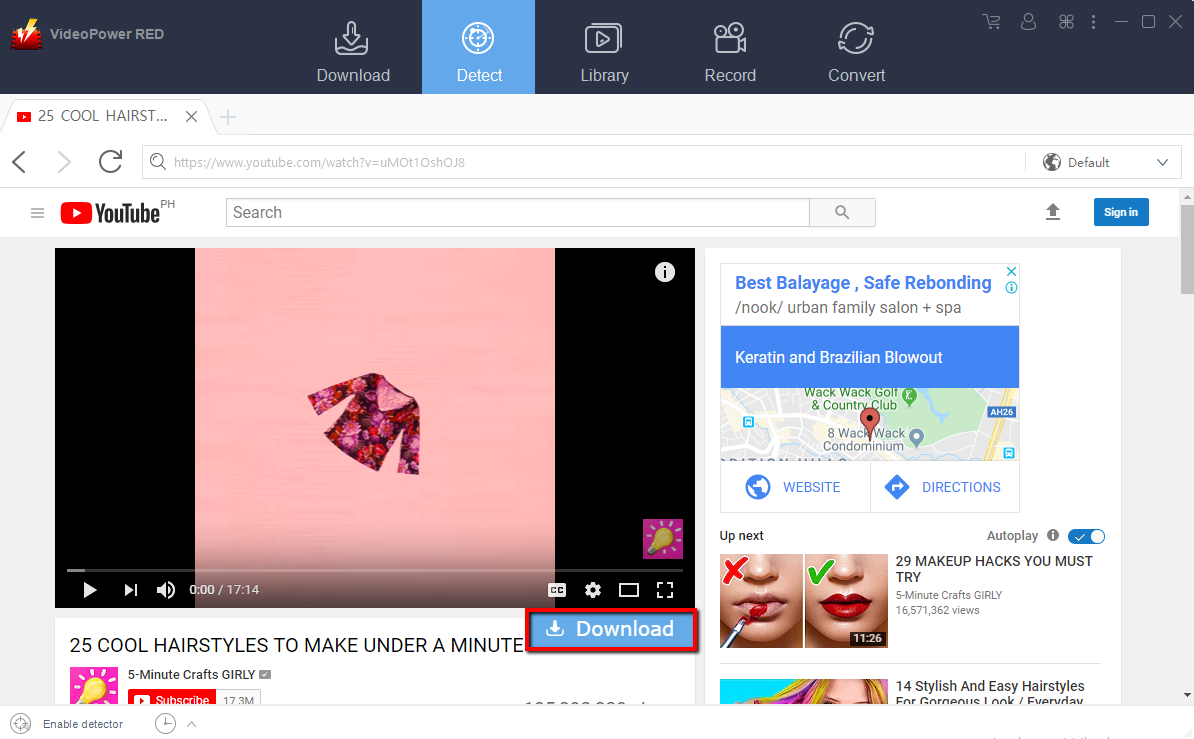
Task: Sign in to YouTube
Action: click(x=1121, y=212)
